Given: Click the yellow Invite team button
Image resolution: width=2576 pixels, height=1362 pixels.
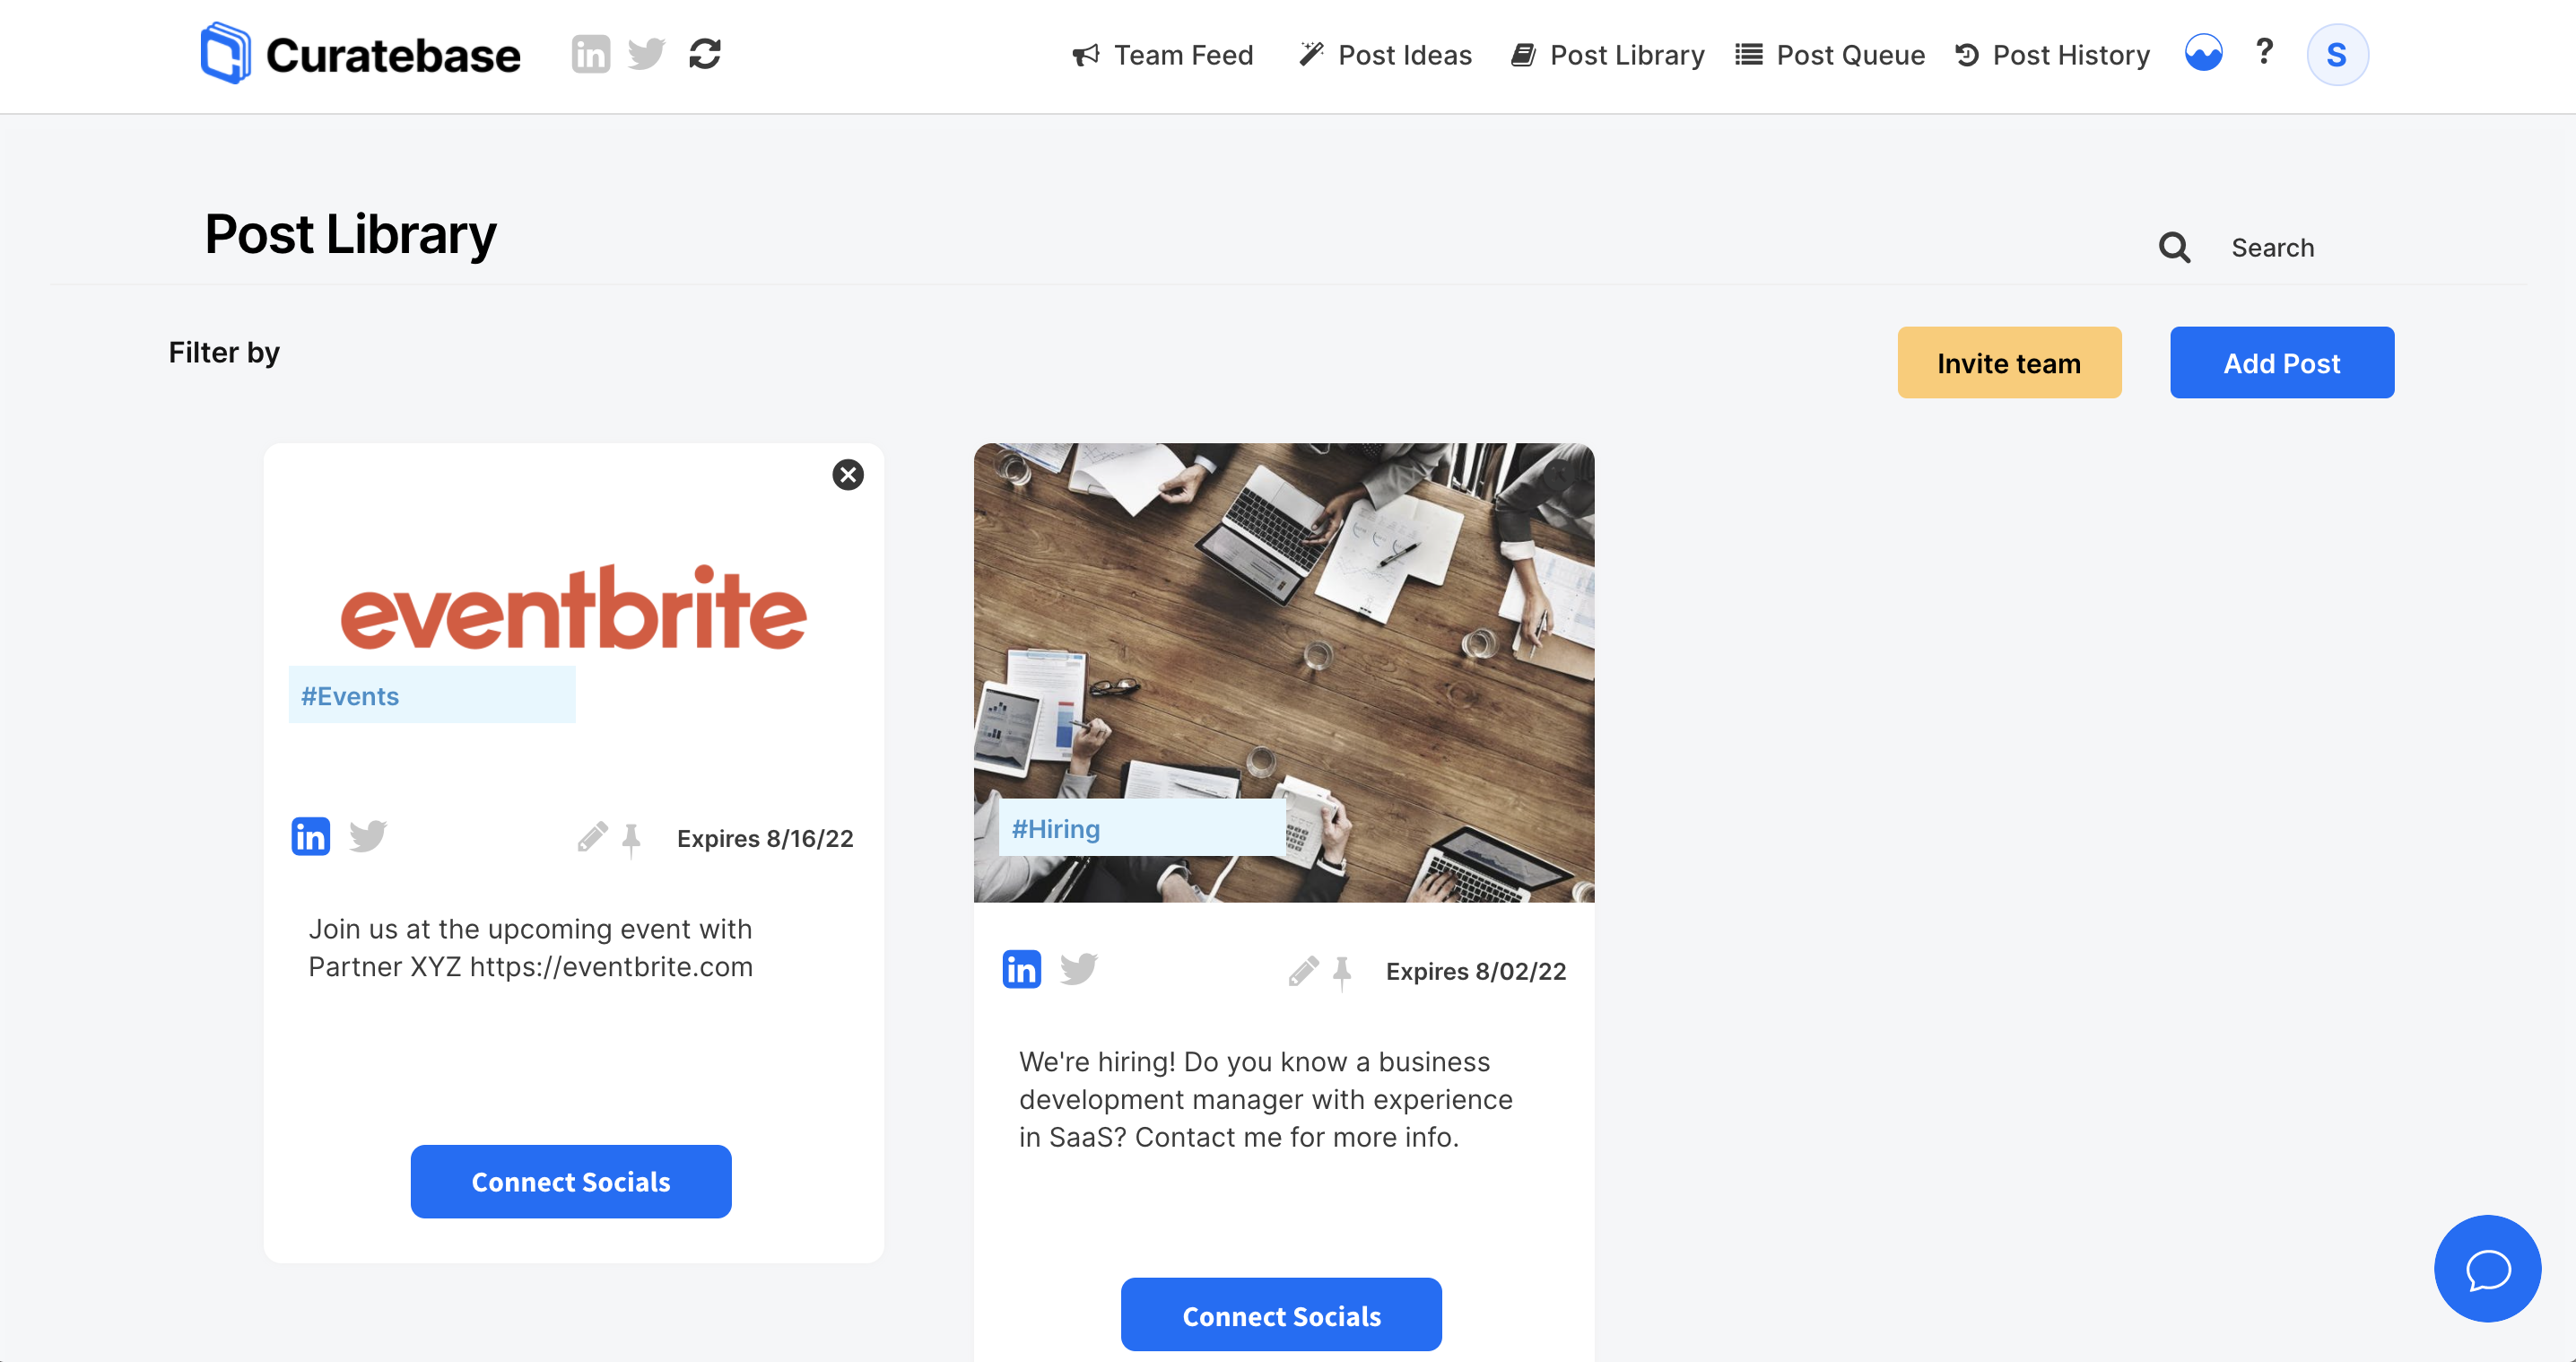Looking at the screenshot, I should [x=2009, y=363].
